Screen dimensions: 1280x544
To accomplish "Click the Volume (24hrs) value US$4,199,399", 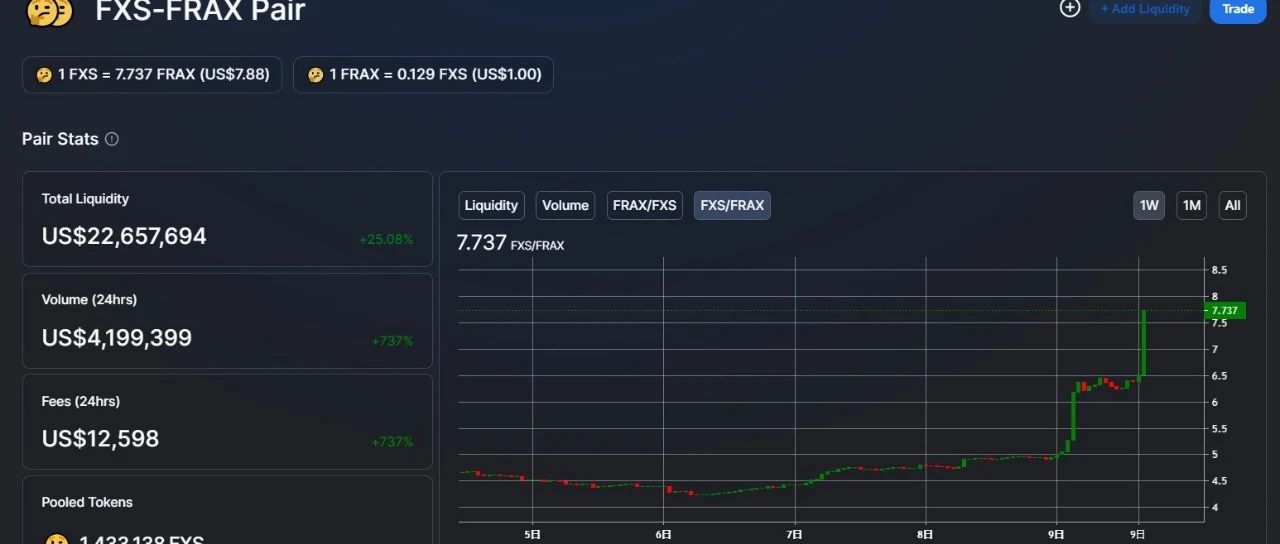I will (x=117, y=338).
